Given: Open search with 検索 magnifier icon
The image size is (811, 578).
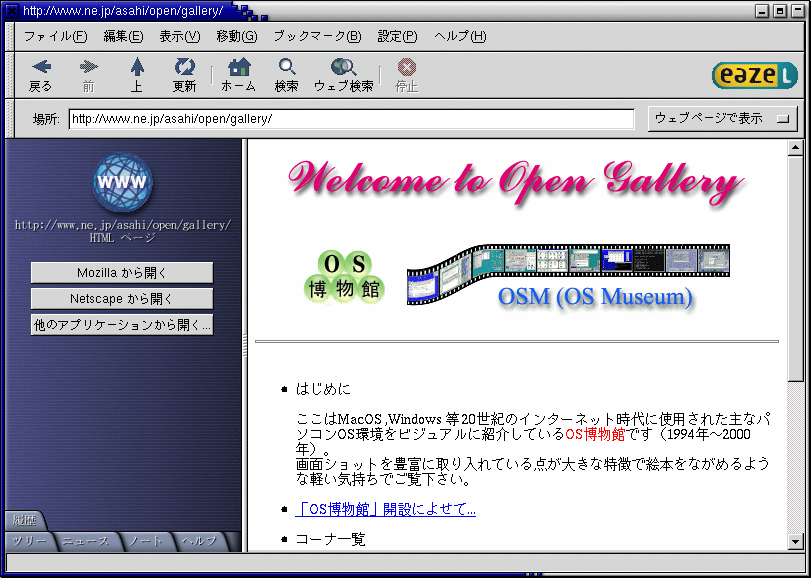Looking at the screenshot, I should click(287, 68).
